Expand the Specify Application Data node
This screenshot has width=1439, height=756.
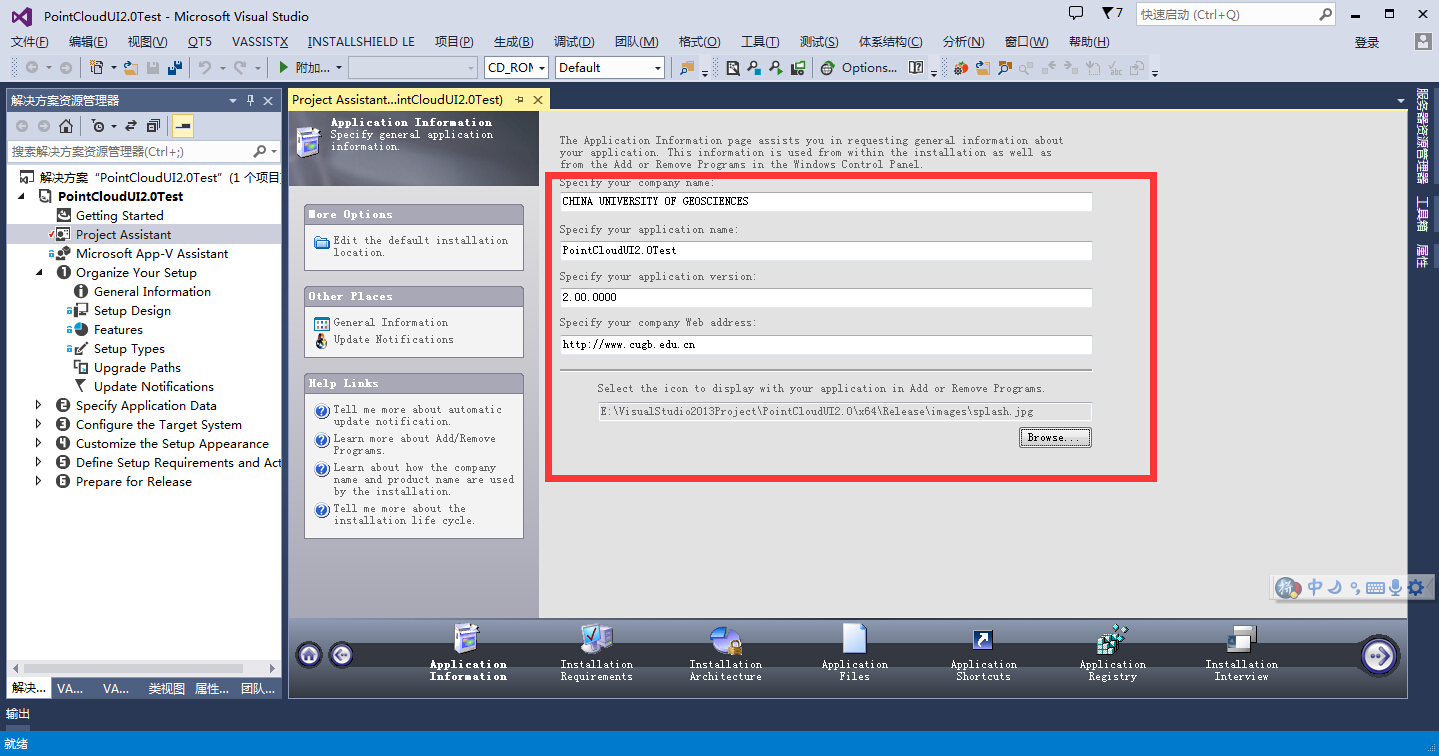(x=39, y=405)
